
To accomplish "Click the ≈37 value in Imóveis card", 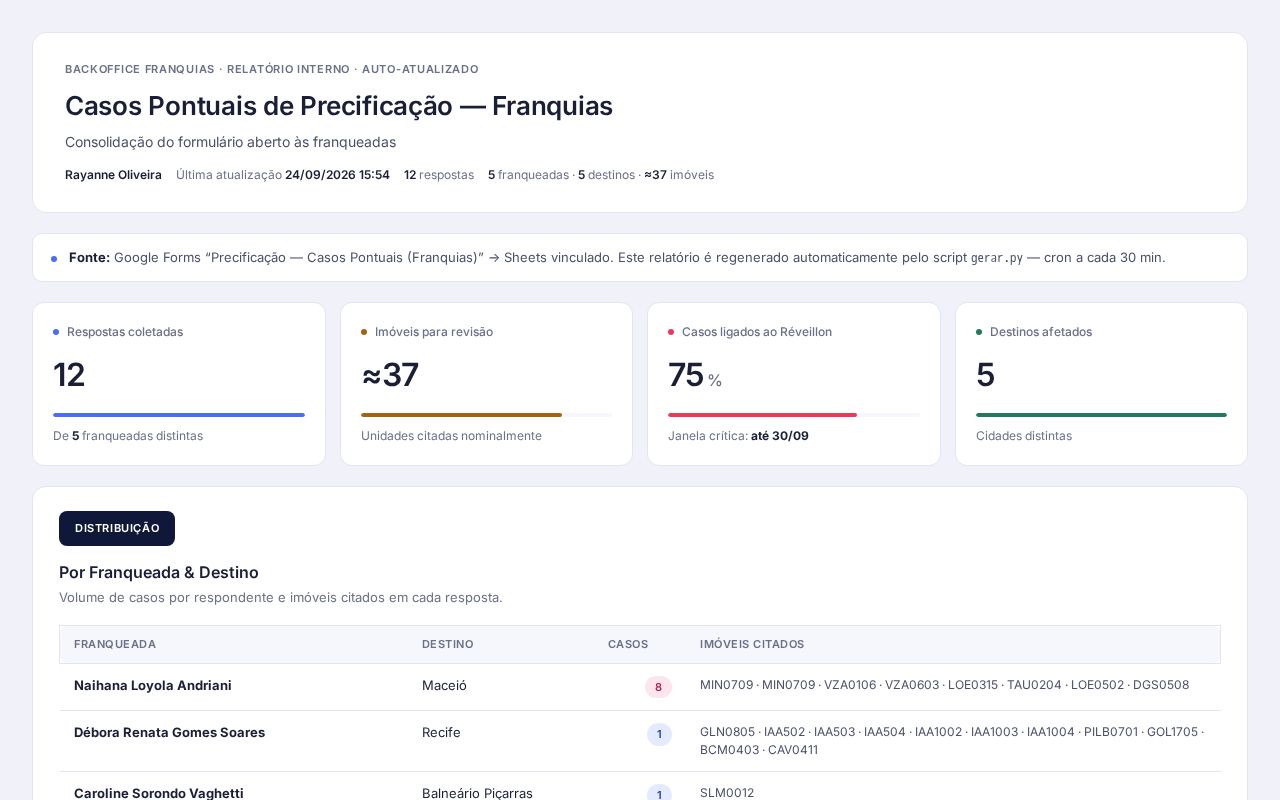I will pos(390,375).
